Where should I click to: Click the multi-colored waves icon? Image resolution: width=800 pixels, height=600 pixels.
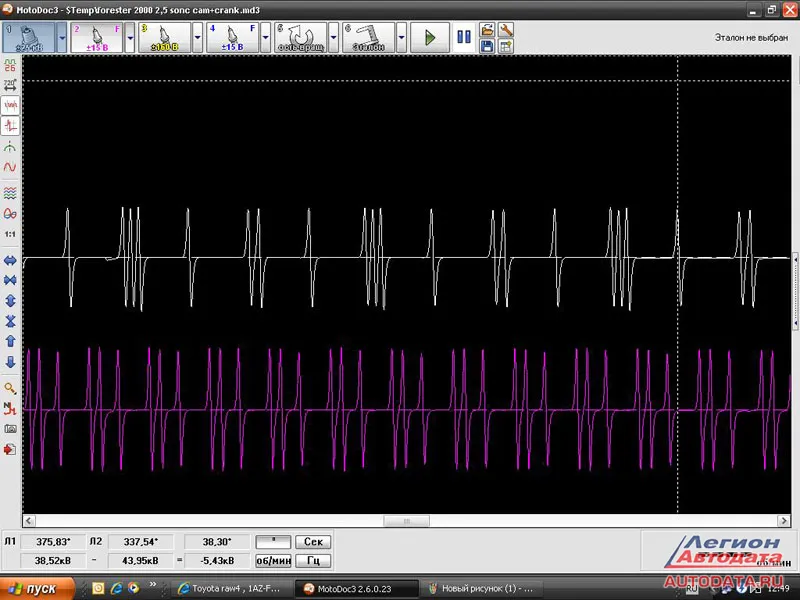(x=10, y=193)
